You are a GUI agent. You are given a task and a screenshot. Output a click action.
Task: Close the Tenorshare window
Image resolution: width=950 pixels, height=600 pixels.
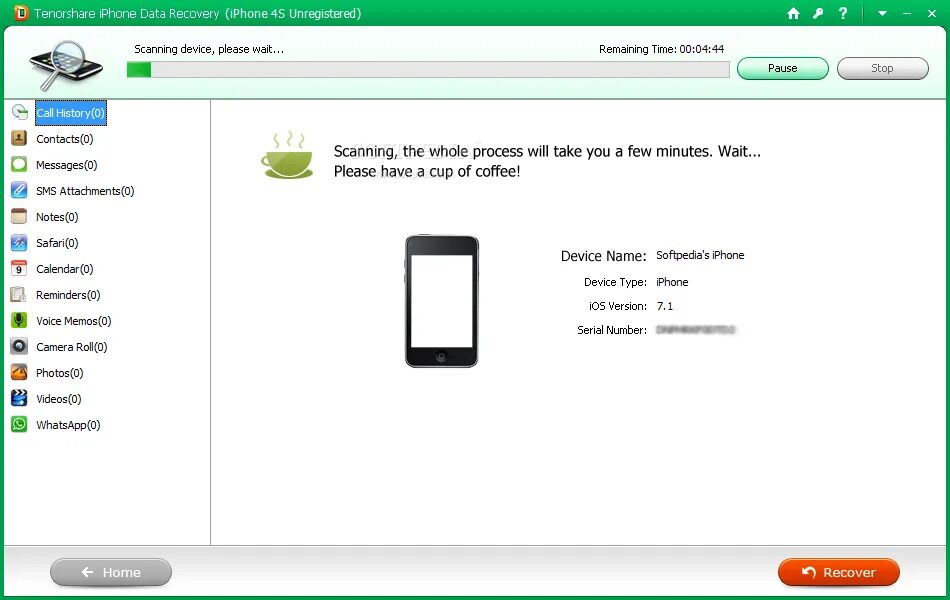pyautogui.click(x=932, y=13)
